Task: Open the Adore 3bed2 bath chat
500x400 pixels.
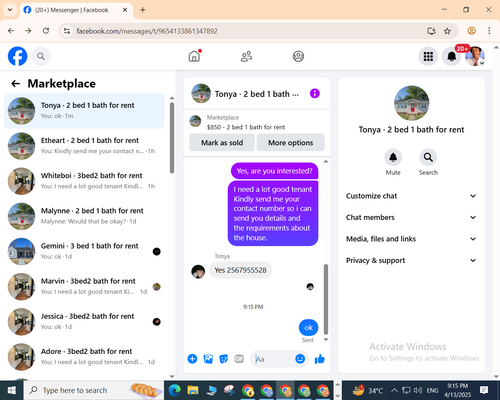Action: pos(84,357)
